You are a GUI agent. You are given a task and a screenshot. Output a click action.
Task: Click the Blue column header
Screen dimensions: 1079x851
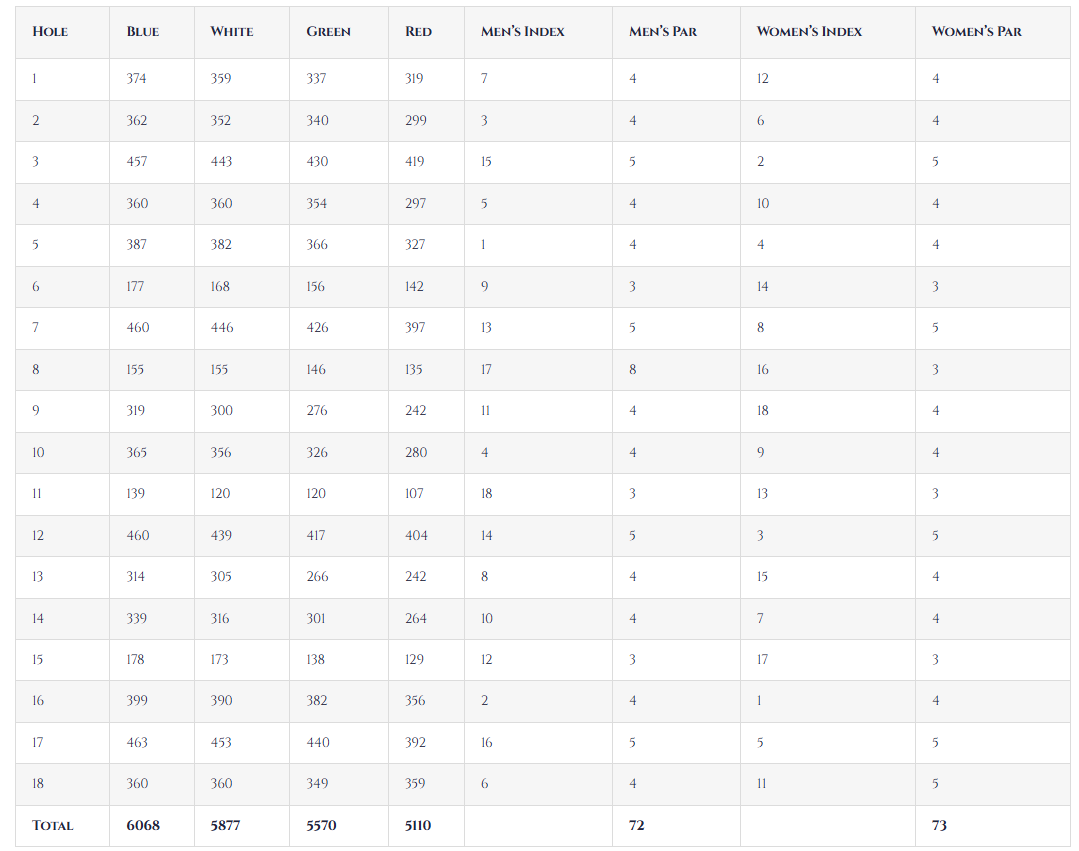143,32
